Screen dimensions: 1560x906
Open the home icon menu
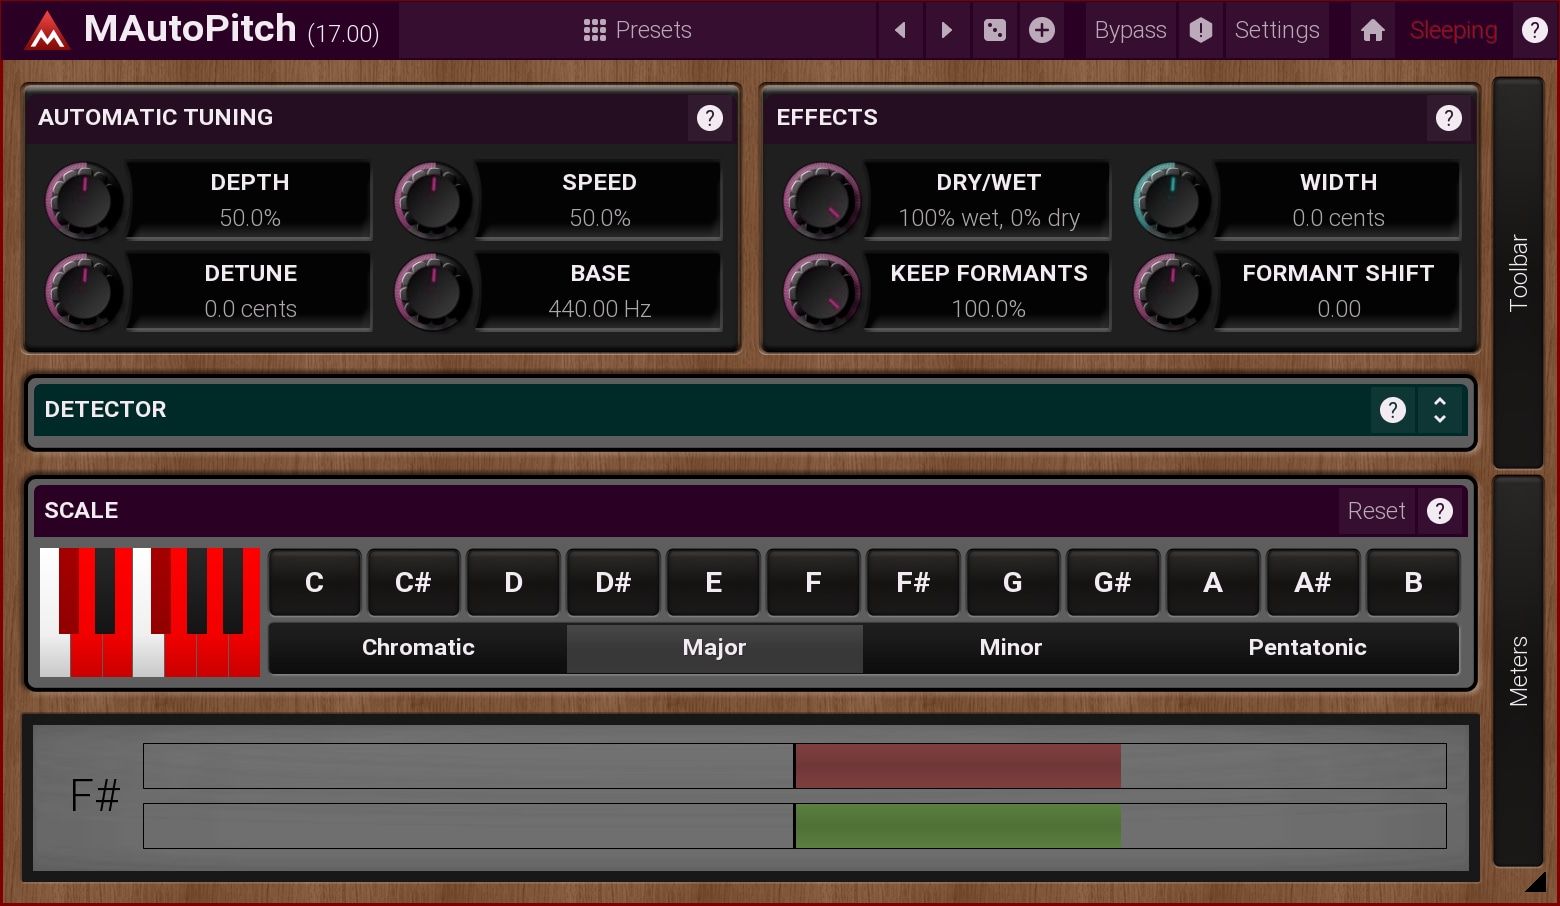(x=1373, y=30)
